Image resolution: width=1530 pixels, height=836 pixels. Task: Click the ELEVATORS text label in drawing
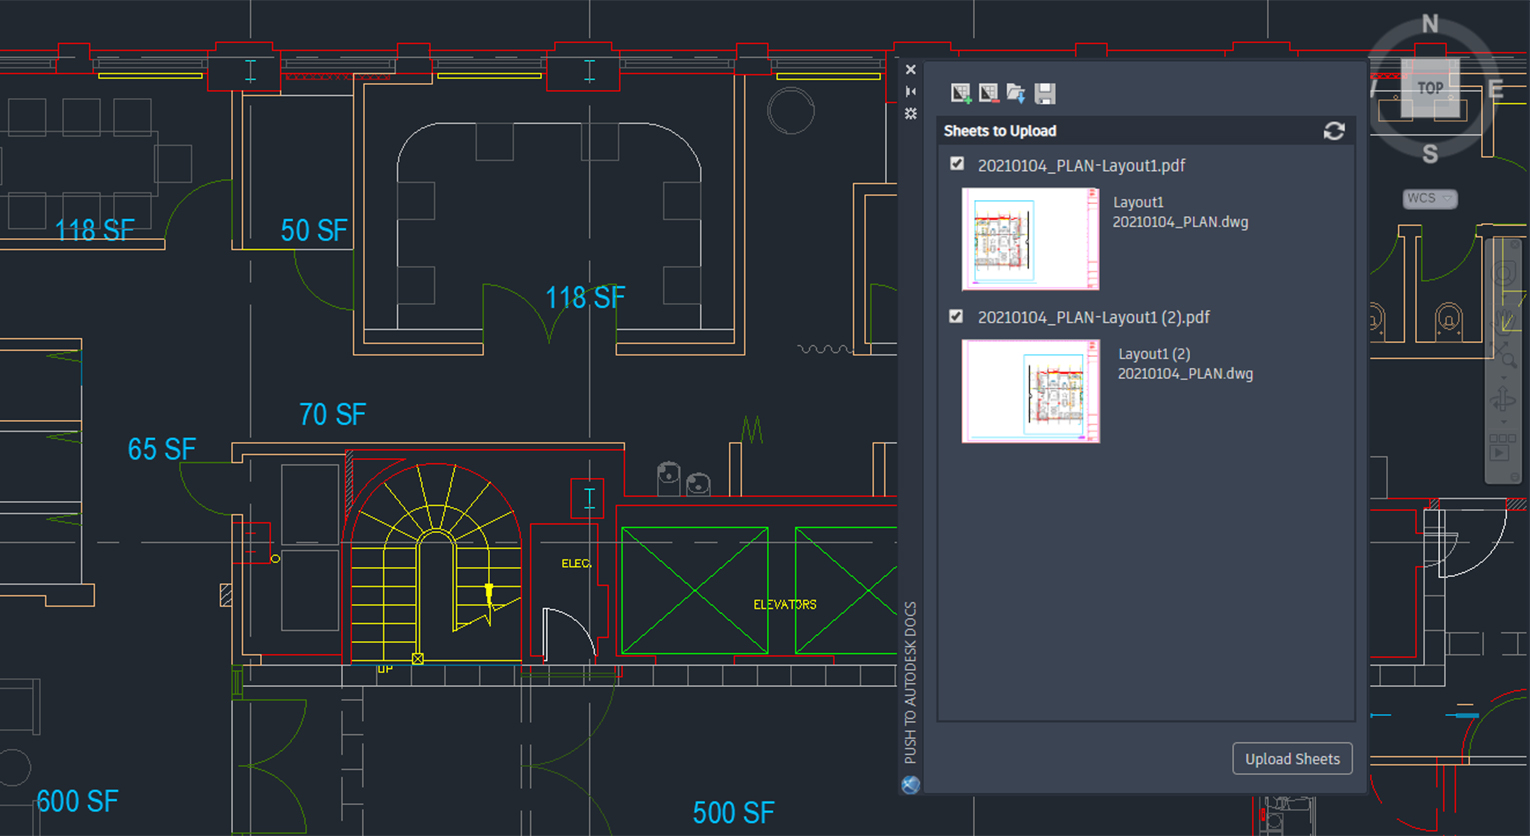pos(784,605)
